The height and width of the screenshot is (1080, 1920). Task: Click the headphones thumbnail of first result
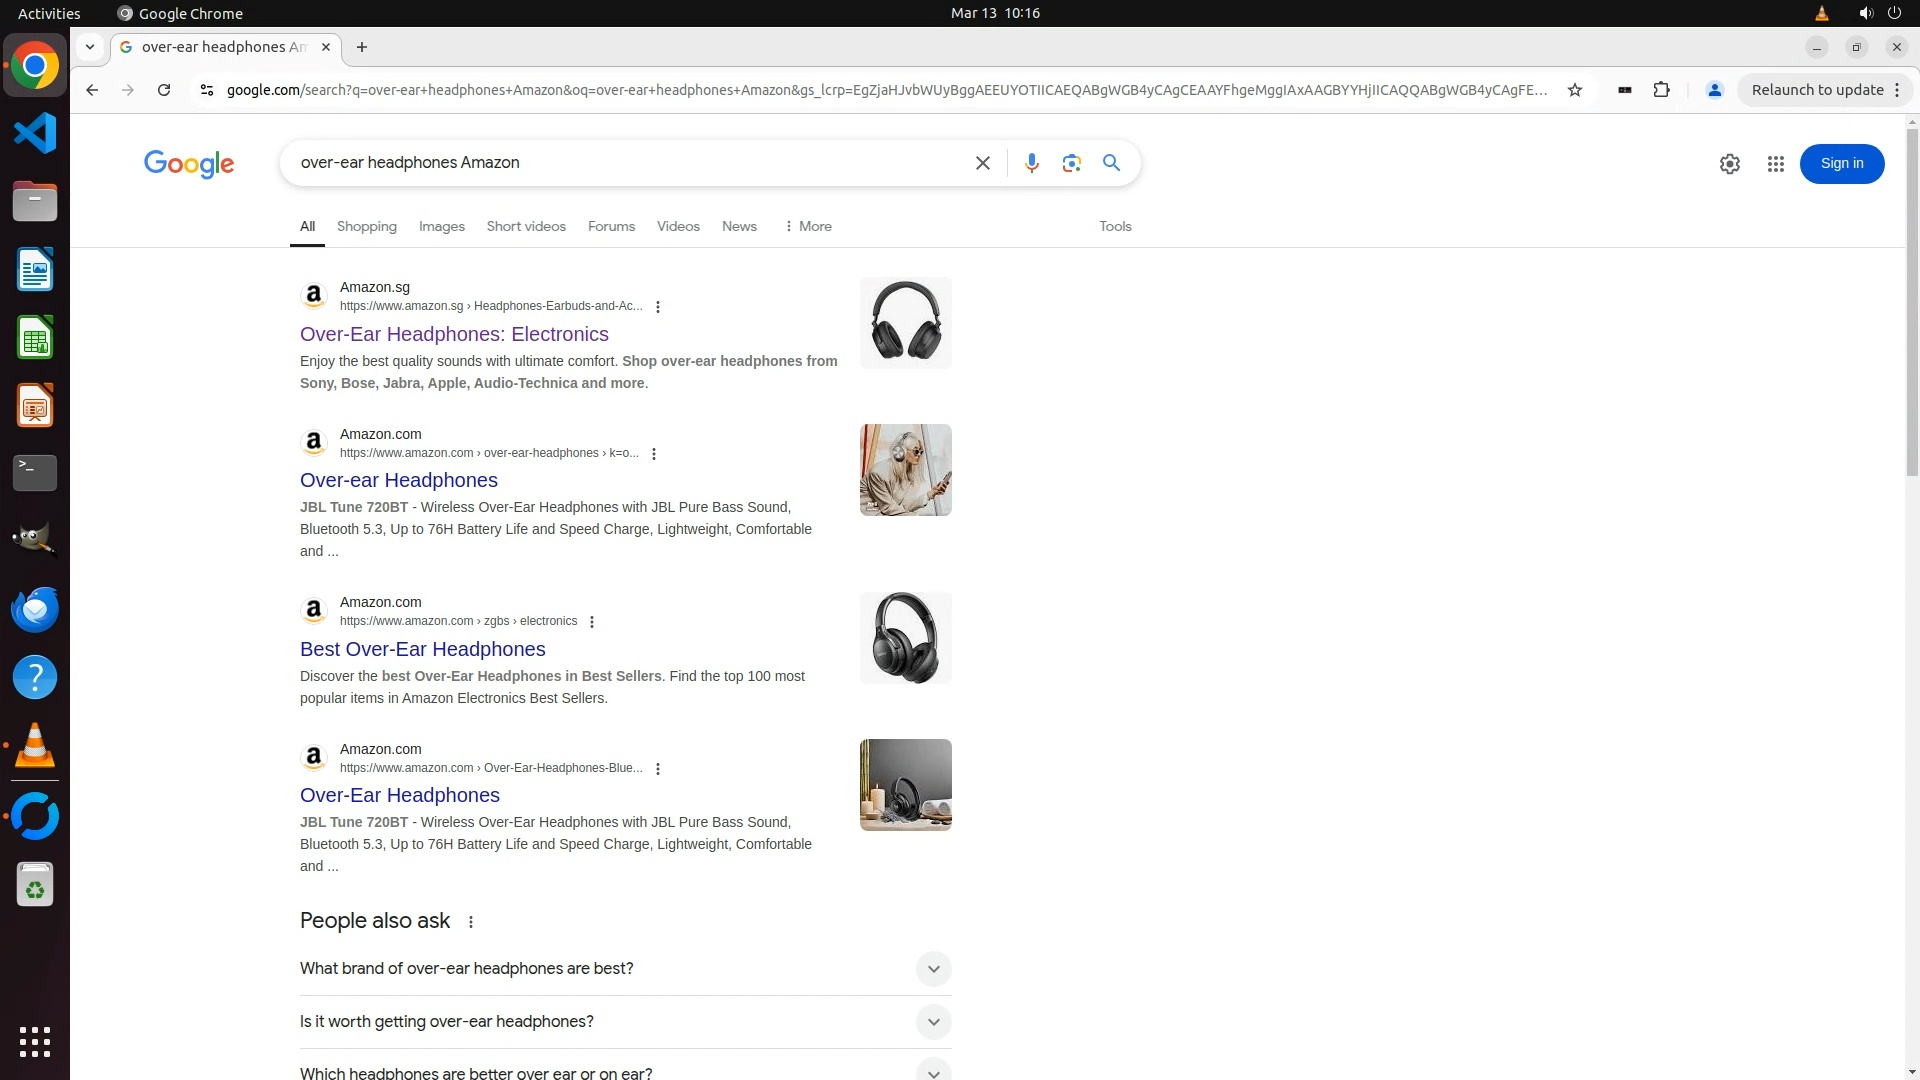tap(905, 322)
